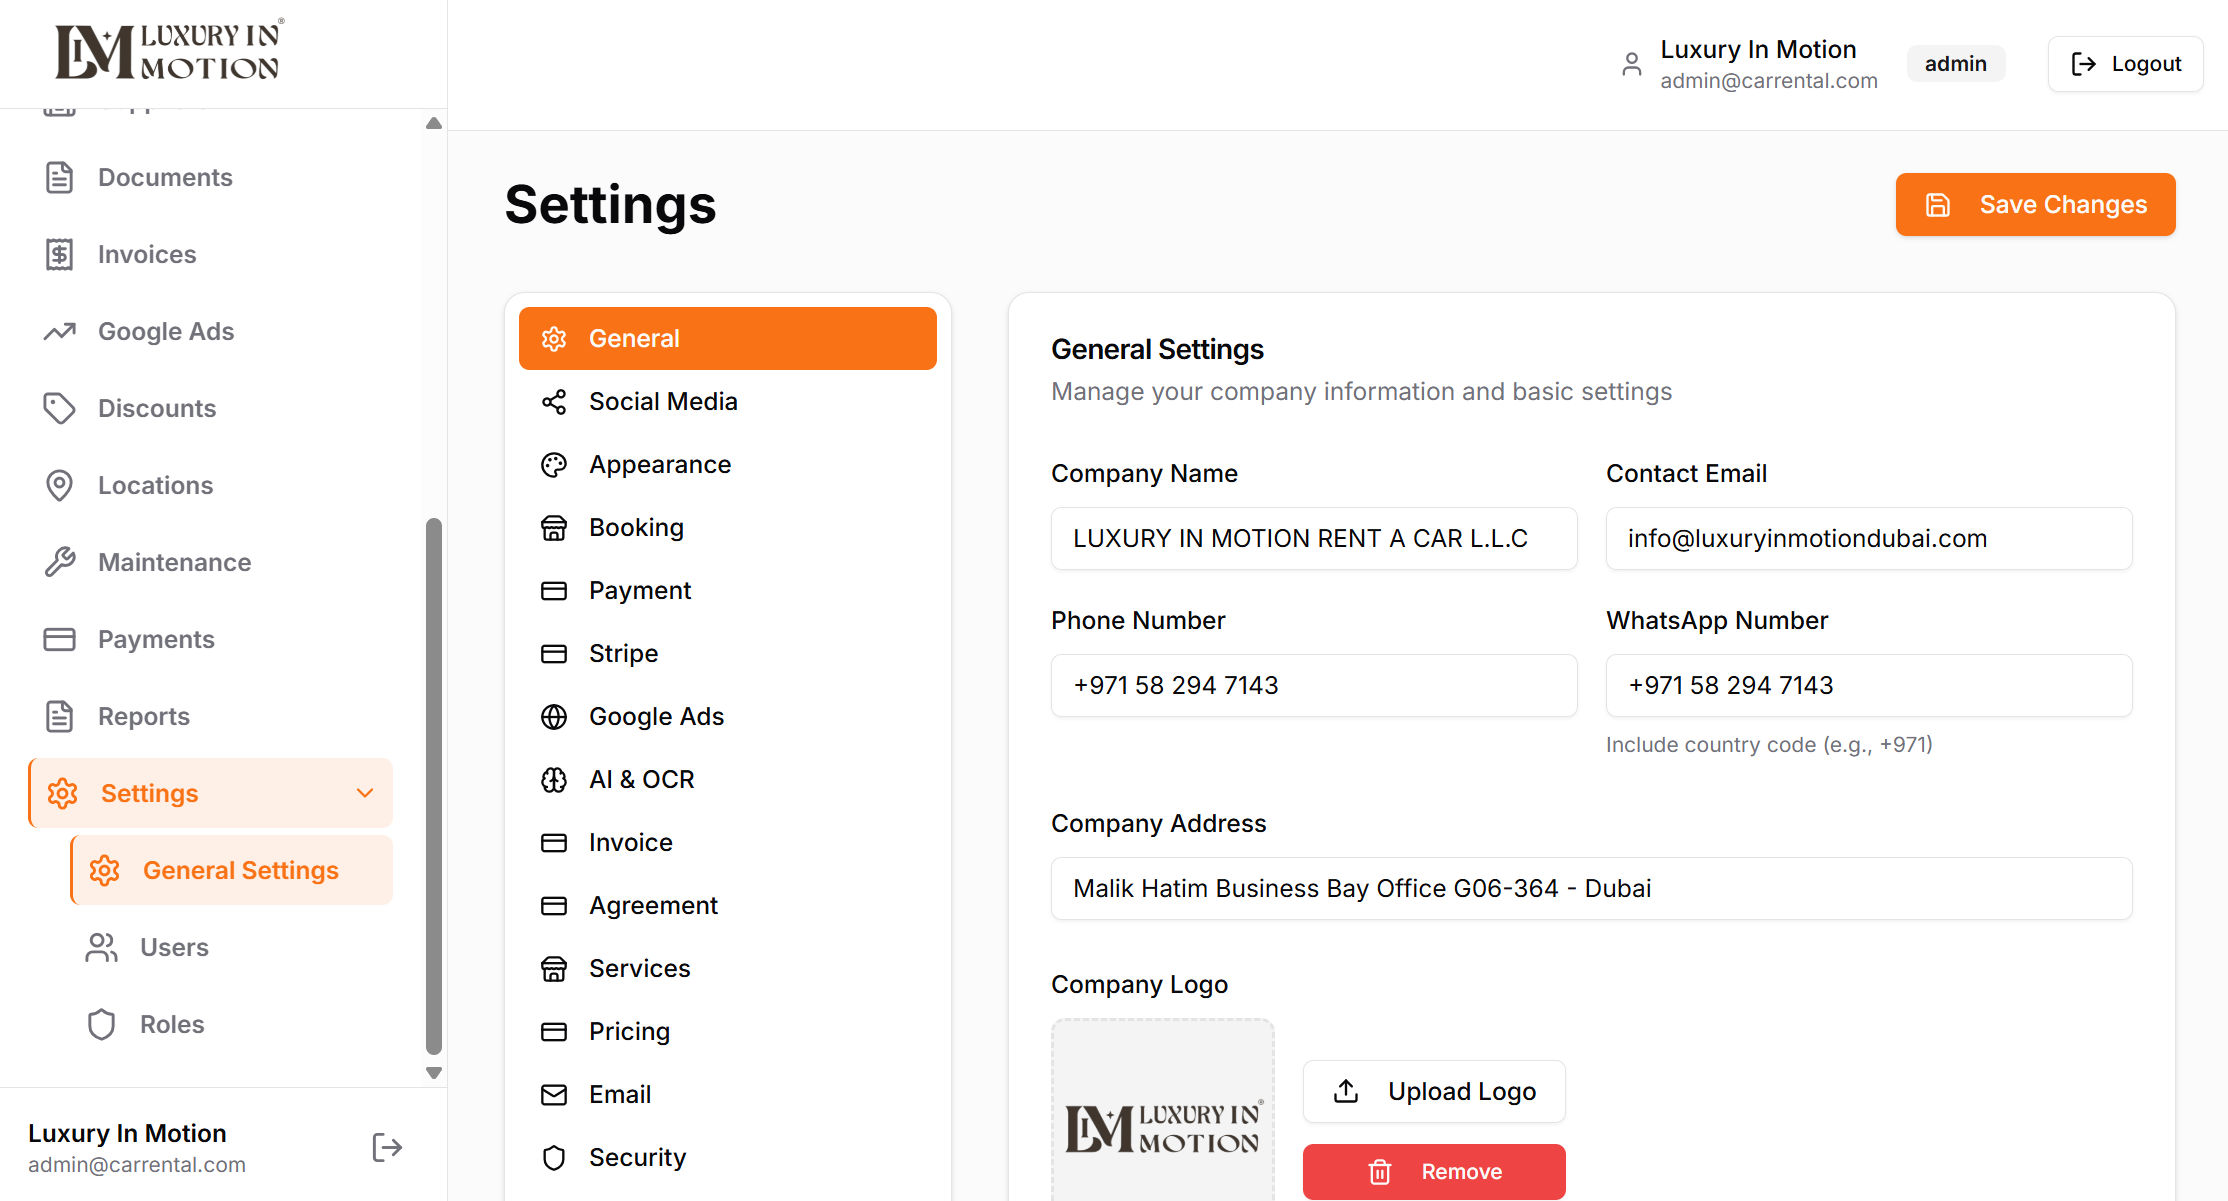The image size is (2228, 1201).
Task: Collapse the Settings menu chevron
Action: pos(365,794)
